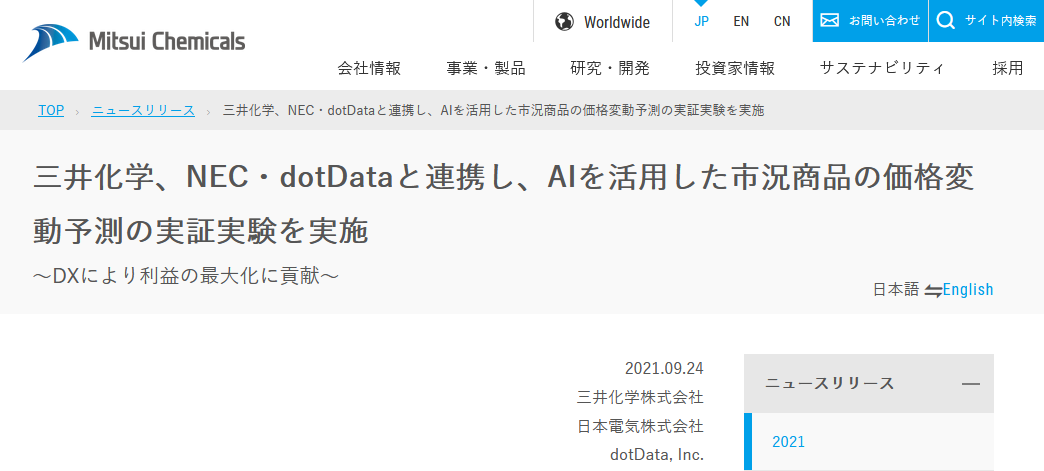Click the swap arrows icon beside English
Screen dimensions: 1044x471
(x=933, y=291)
